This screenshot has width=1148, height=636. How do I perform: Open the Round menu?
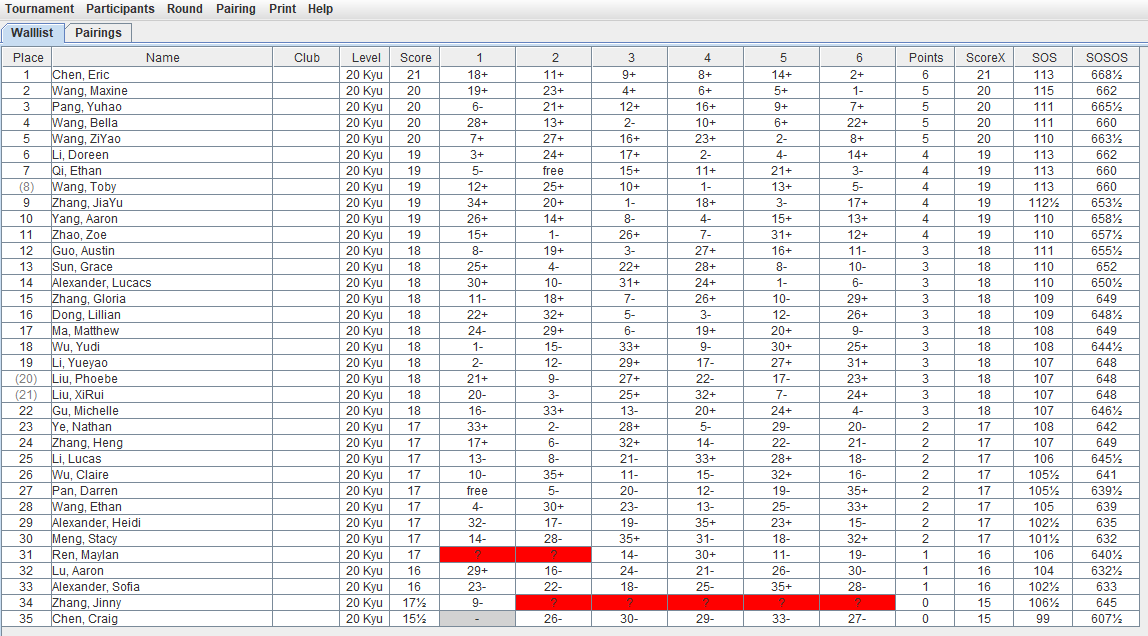point(184,9)
